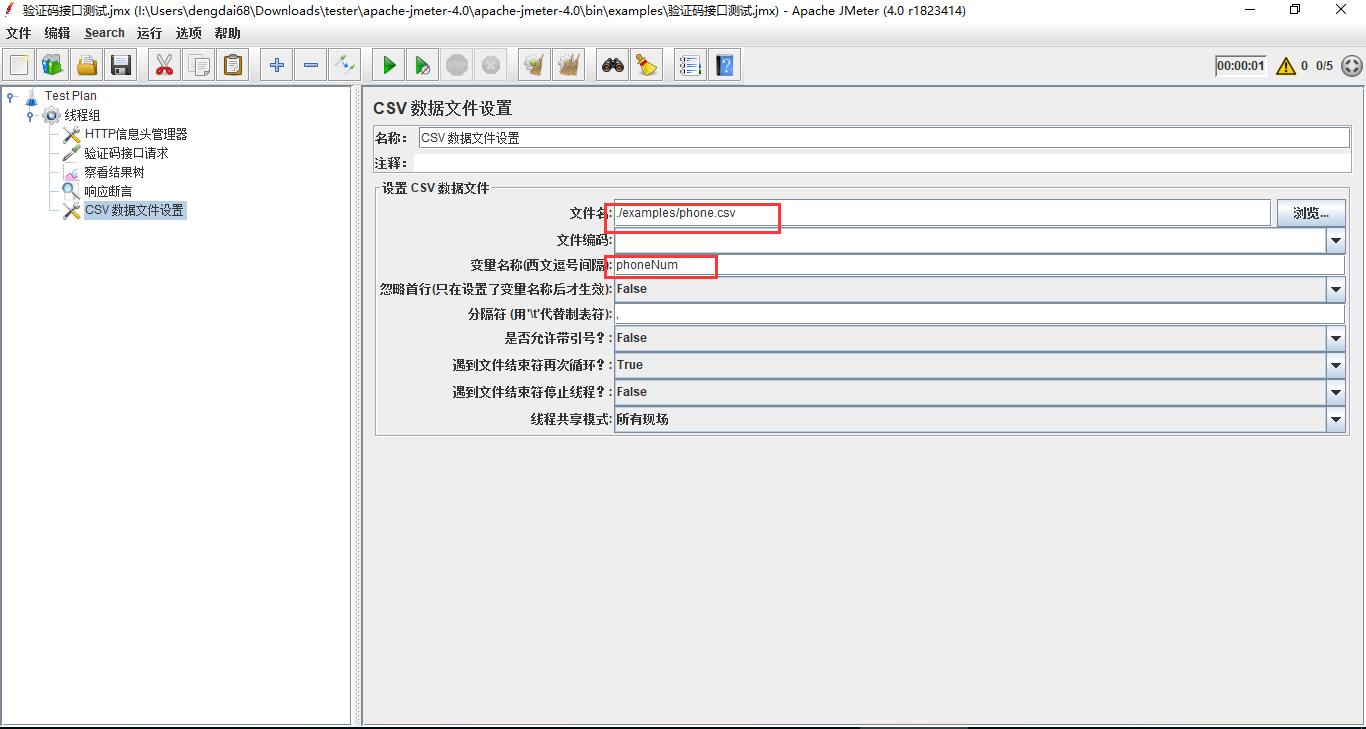
Task: Click the 0/5 thread count
Action: 1324,66
